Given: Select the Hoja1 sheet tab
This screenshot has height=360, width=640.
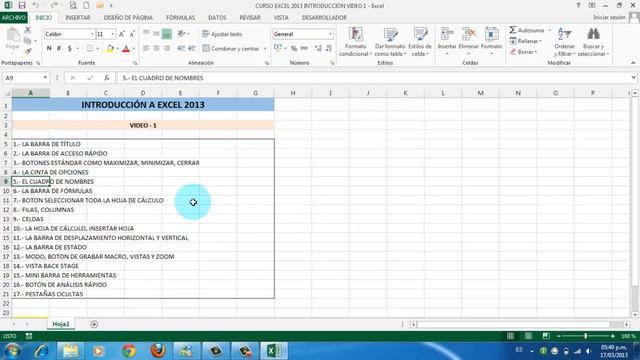Looking at the screenshot, I should pos(61,324).
